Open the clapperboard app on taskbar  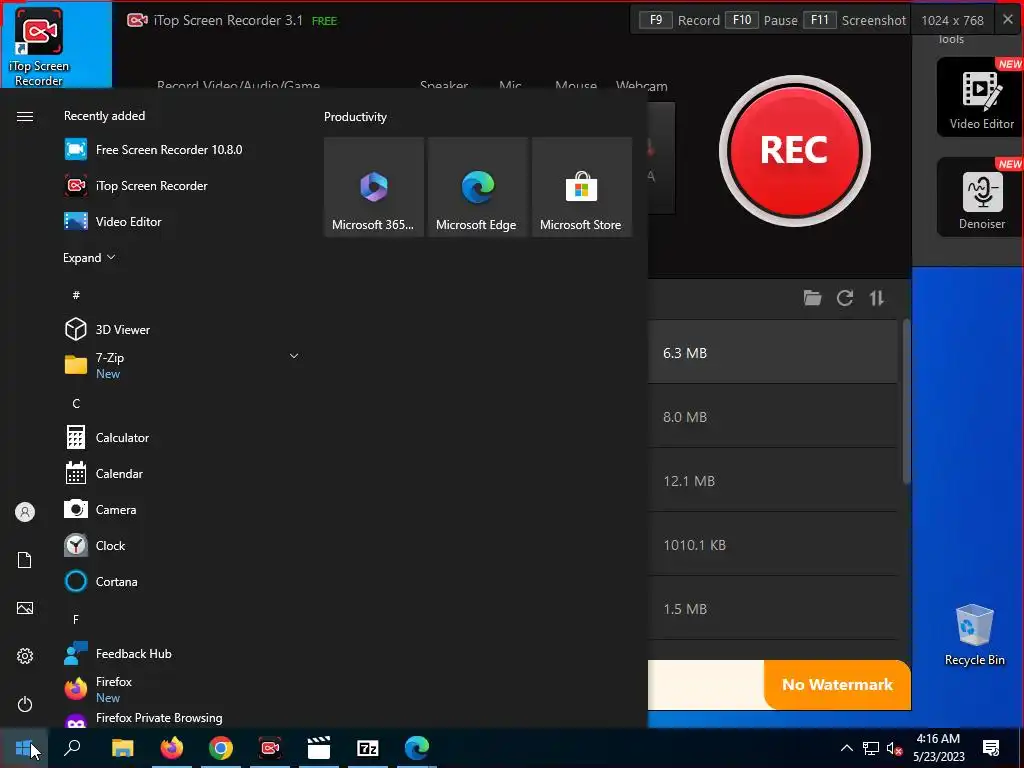coord(319,748)
